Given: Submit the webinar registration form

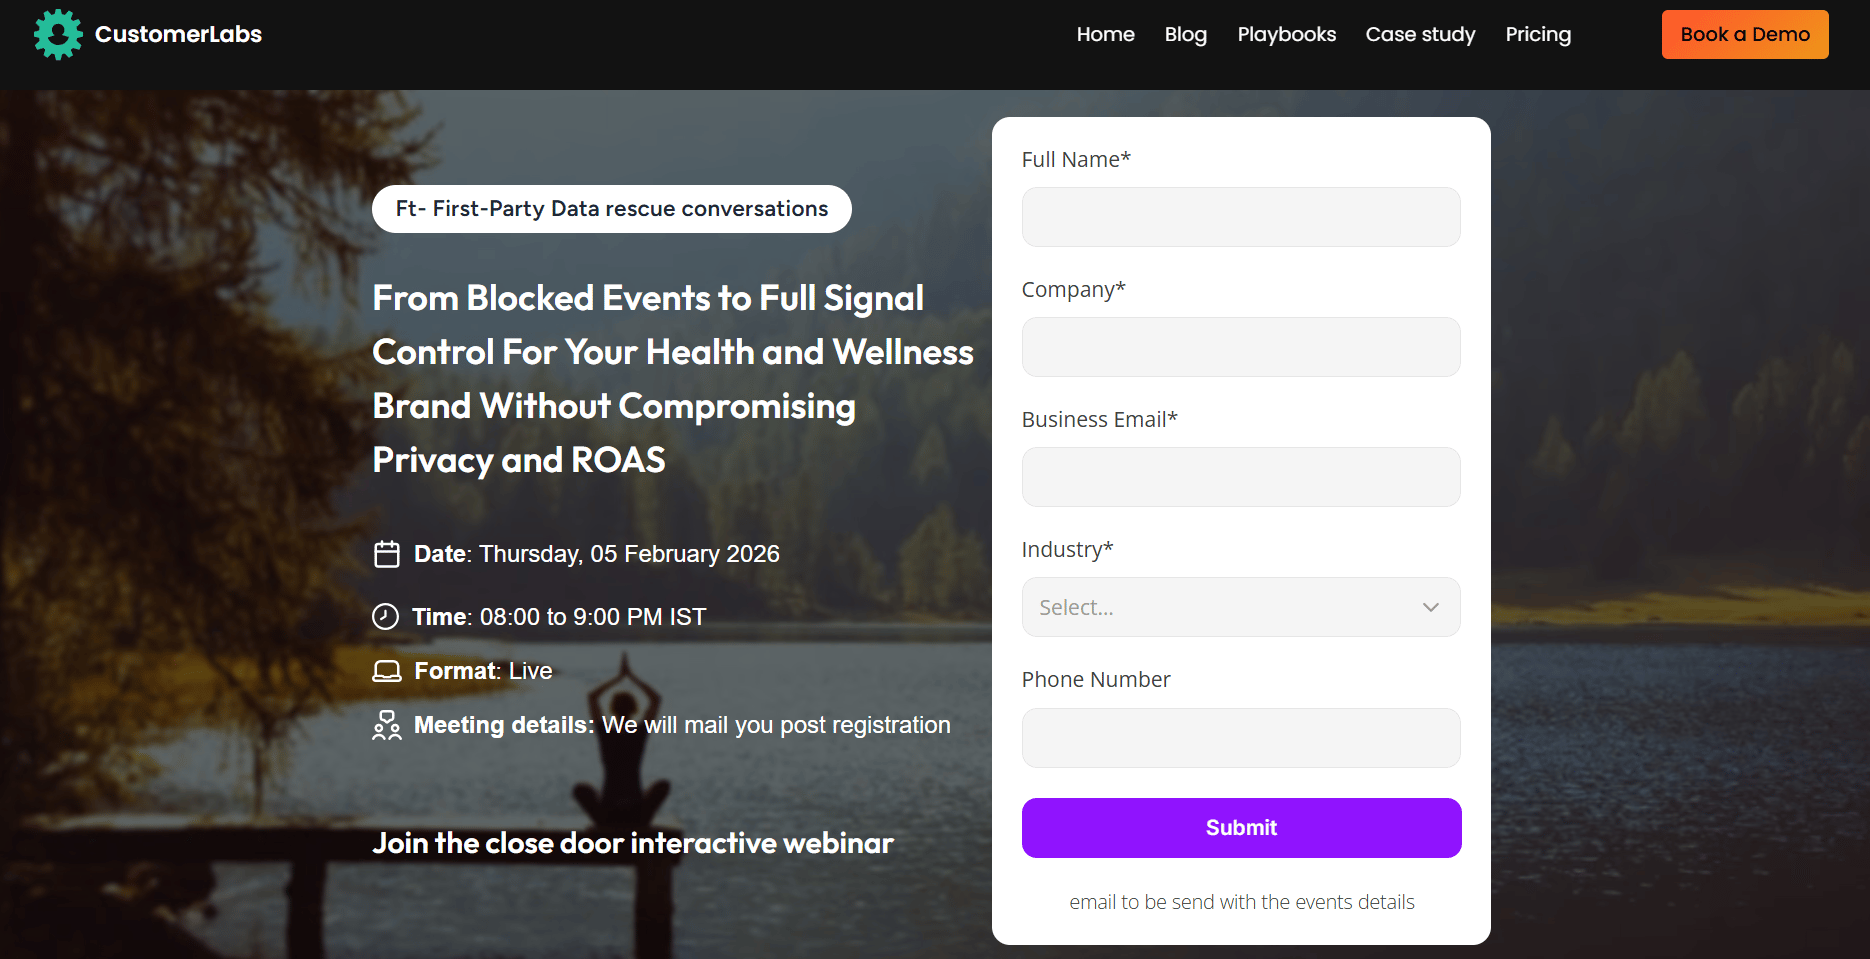Looking at the screenshot, I should [x=1241, y=828].
